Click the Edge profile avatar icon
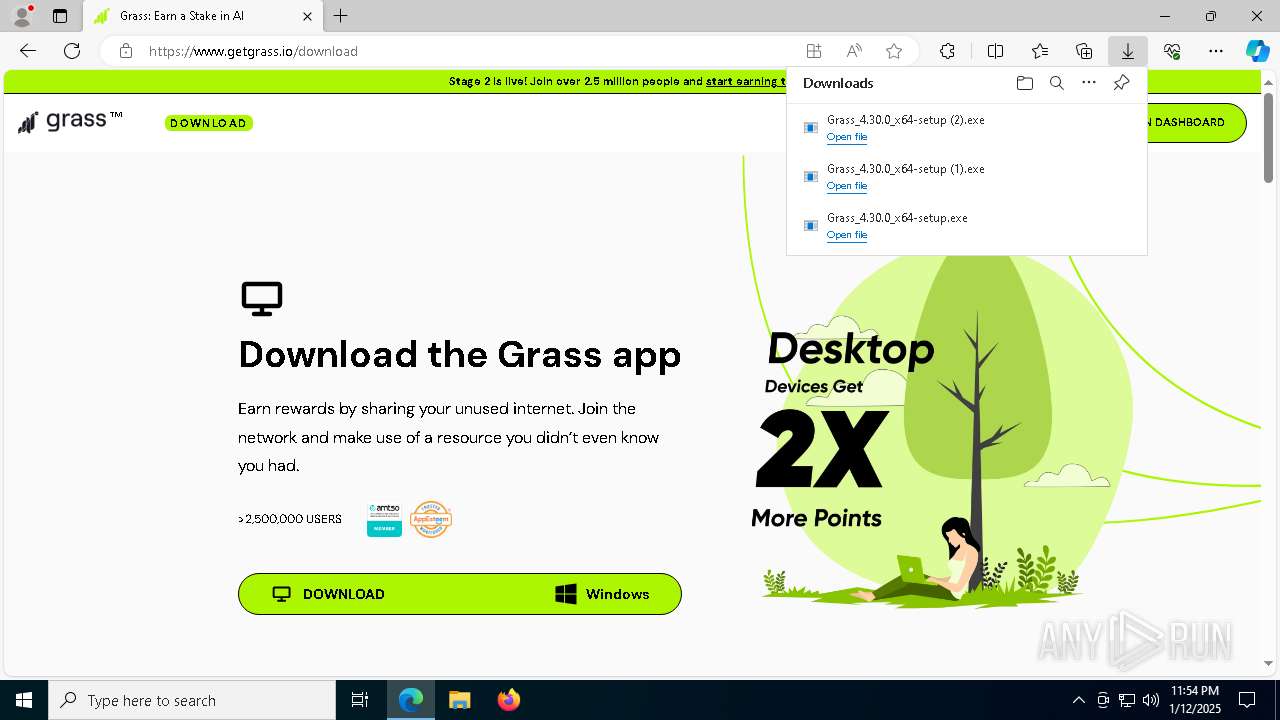 pos(22,16)
